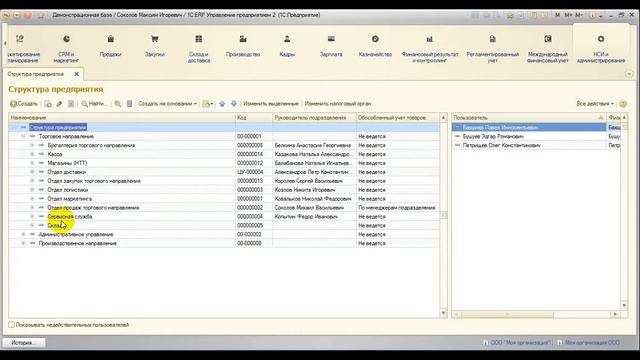This screenshot has height=360, width=640.
Task: Collapse the Структура предприятия root node
Action: (x=14, y=127)
